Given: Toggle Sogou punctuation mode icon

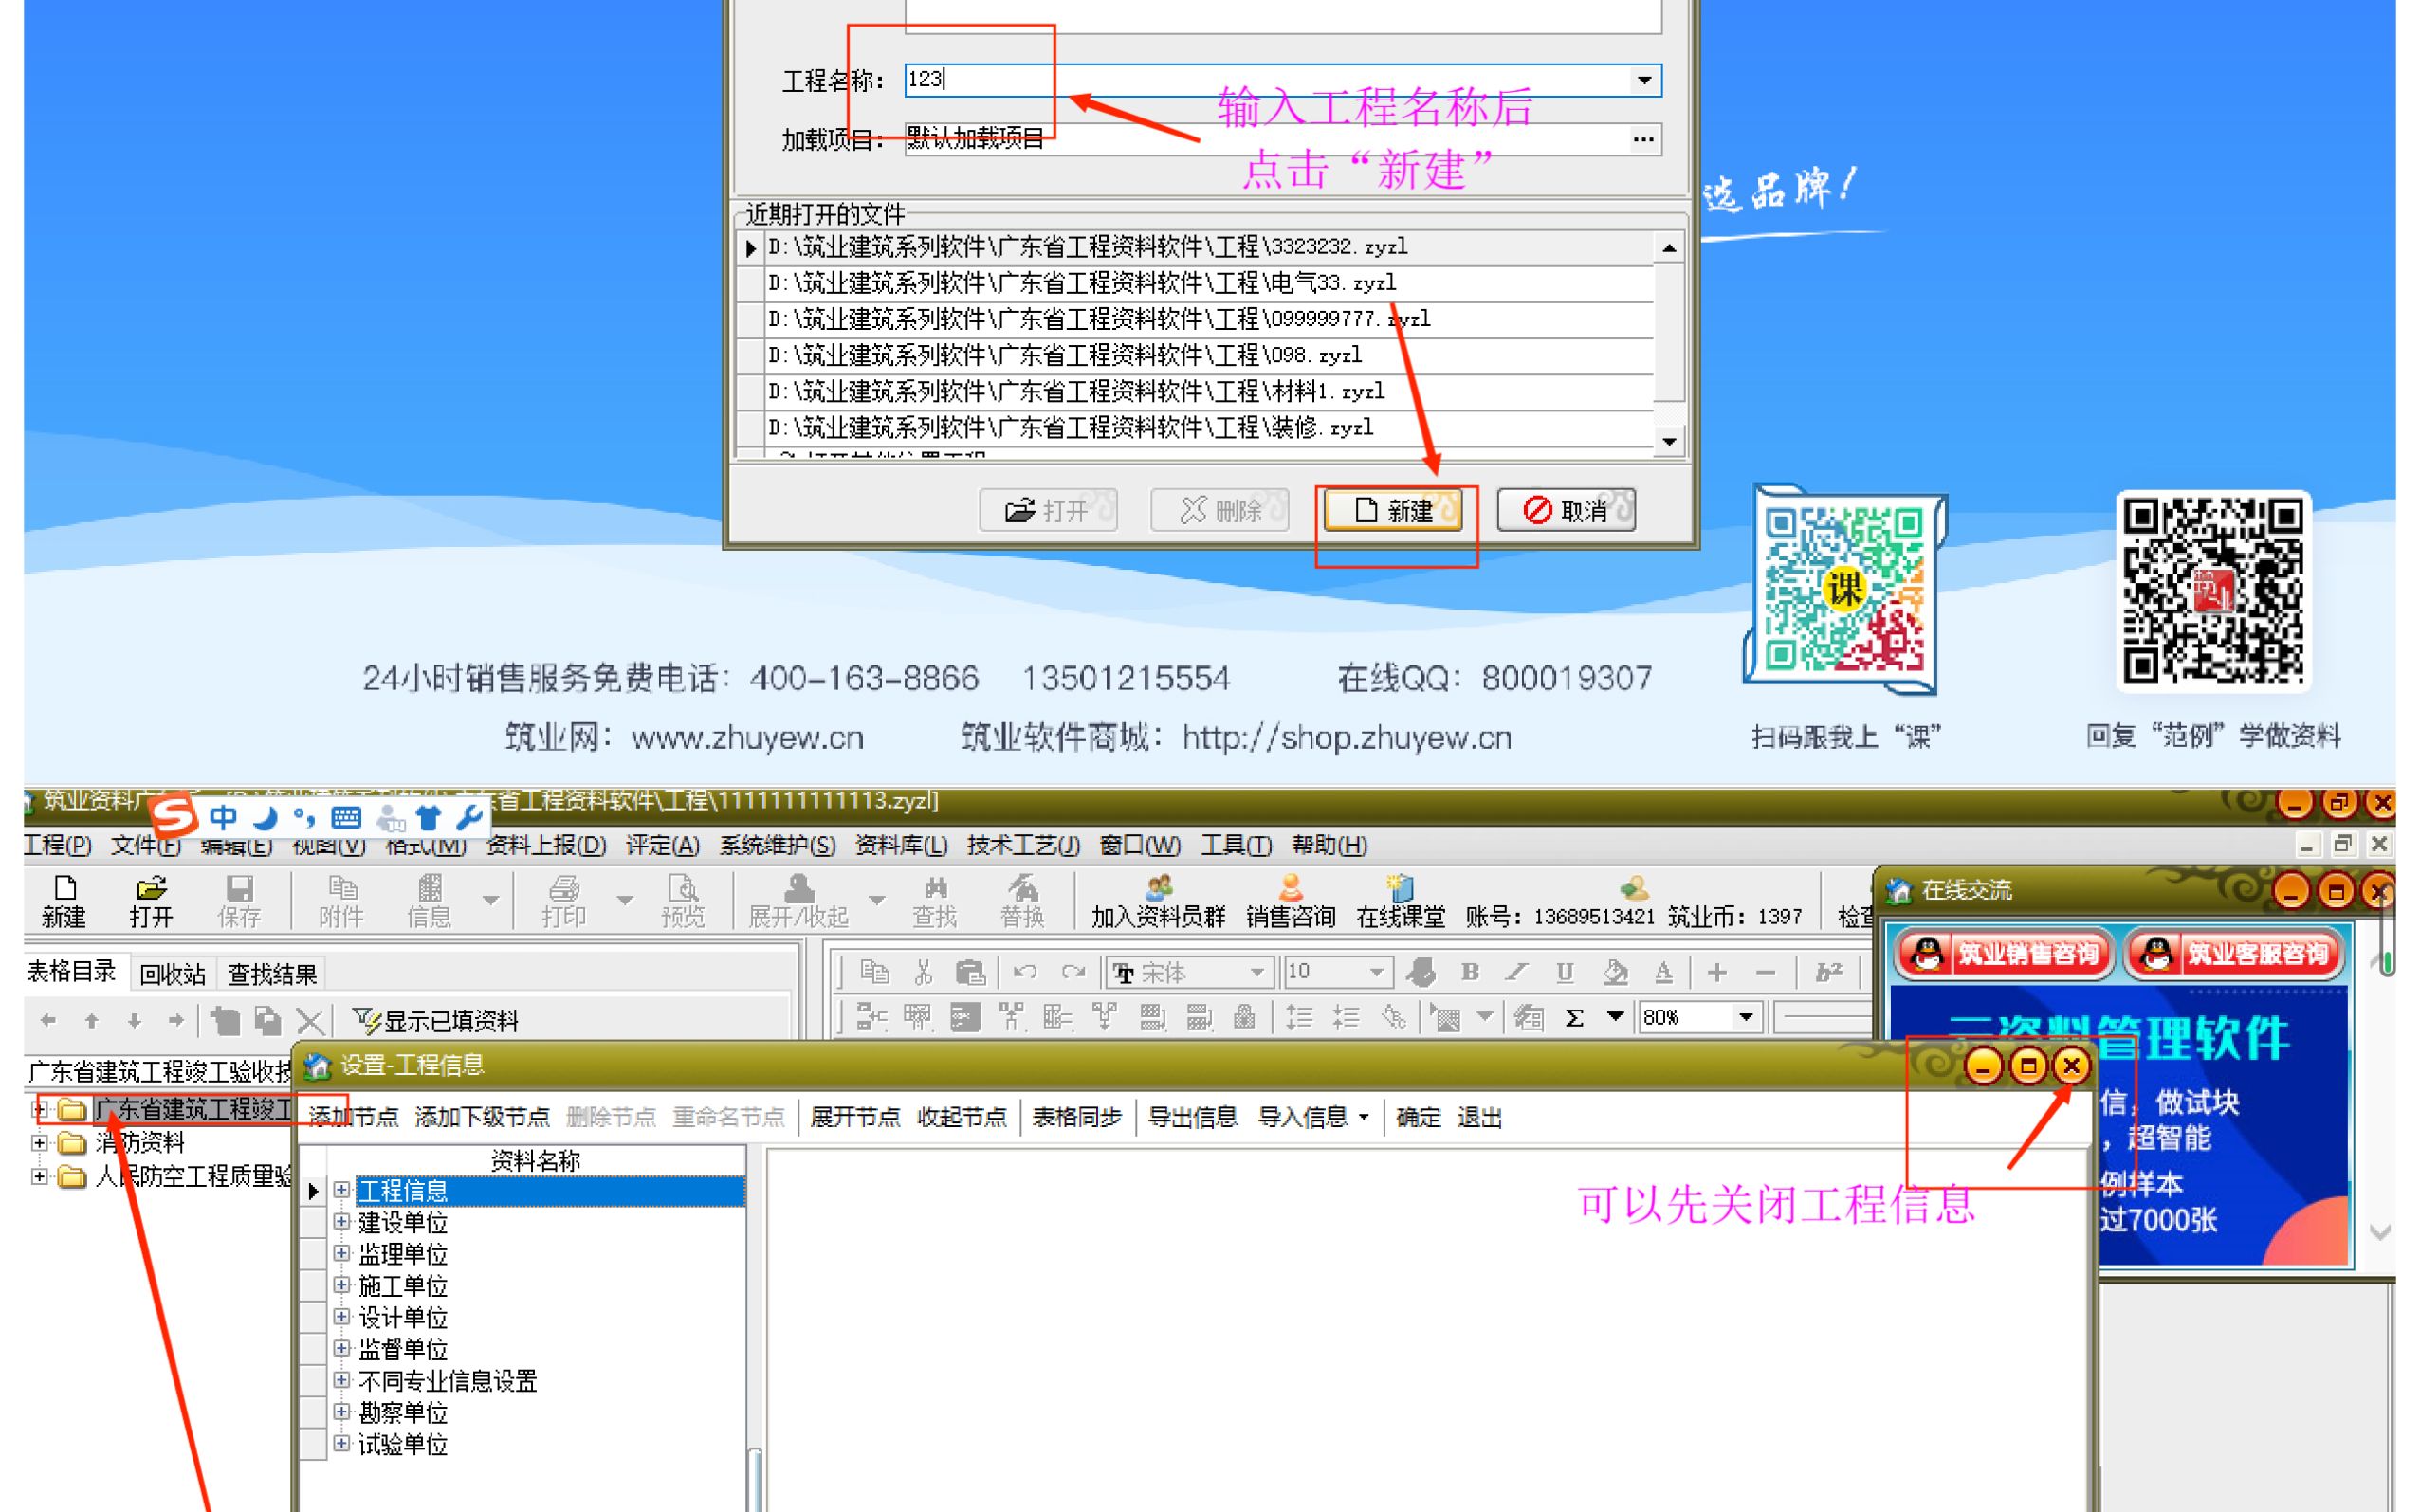Looking at the screenshot, I should 304,818.
